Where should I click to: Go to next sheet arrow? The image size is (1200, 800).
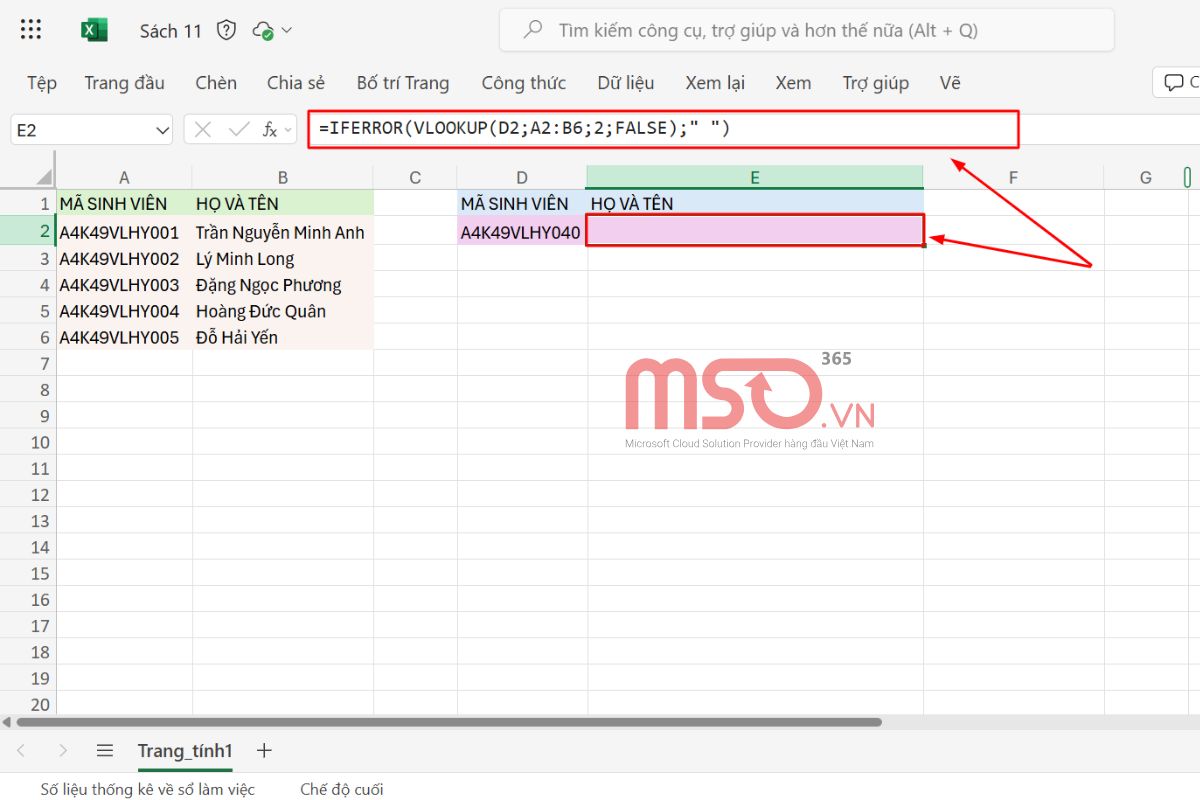63,750
